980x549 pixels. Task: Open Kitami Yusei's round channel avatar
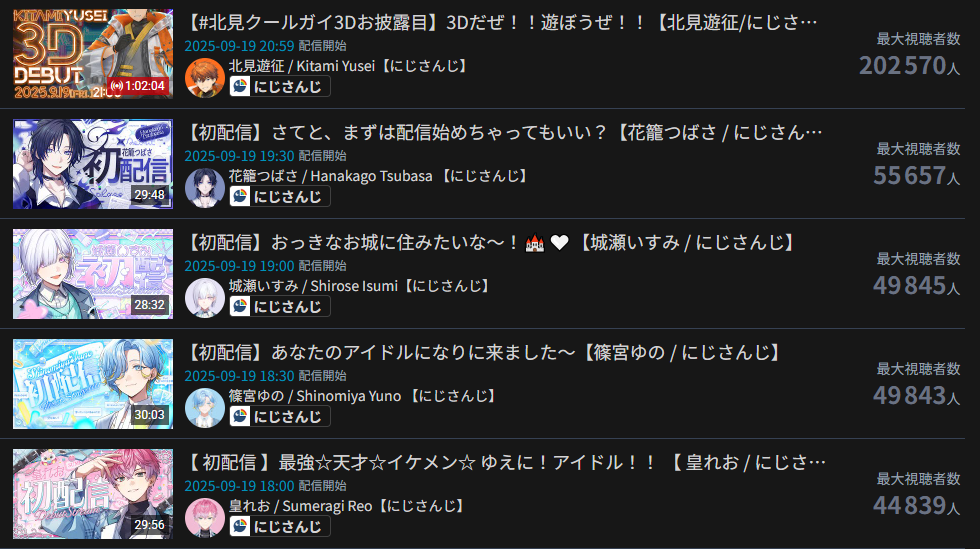pos(204,78)
